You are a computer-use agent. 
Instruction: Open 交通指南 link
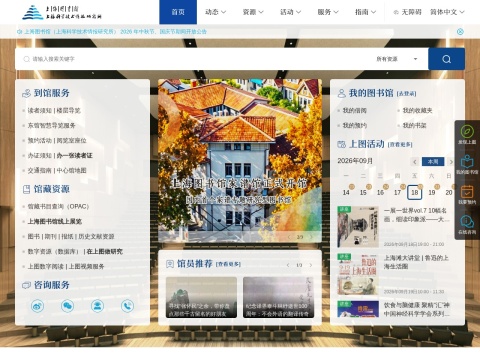point(39,170)
